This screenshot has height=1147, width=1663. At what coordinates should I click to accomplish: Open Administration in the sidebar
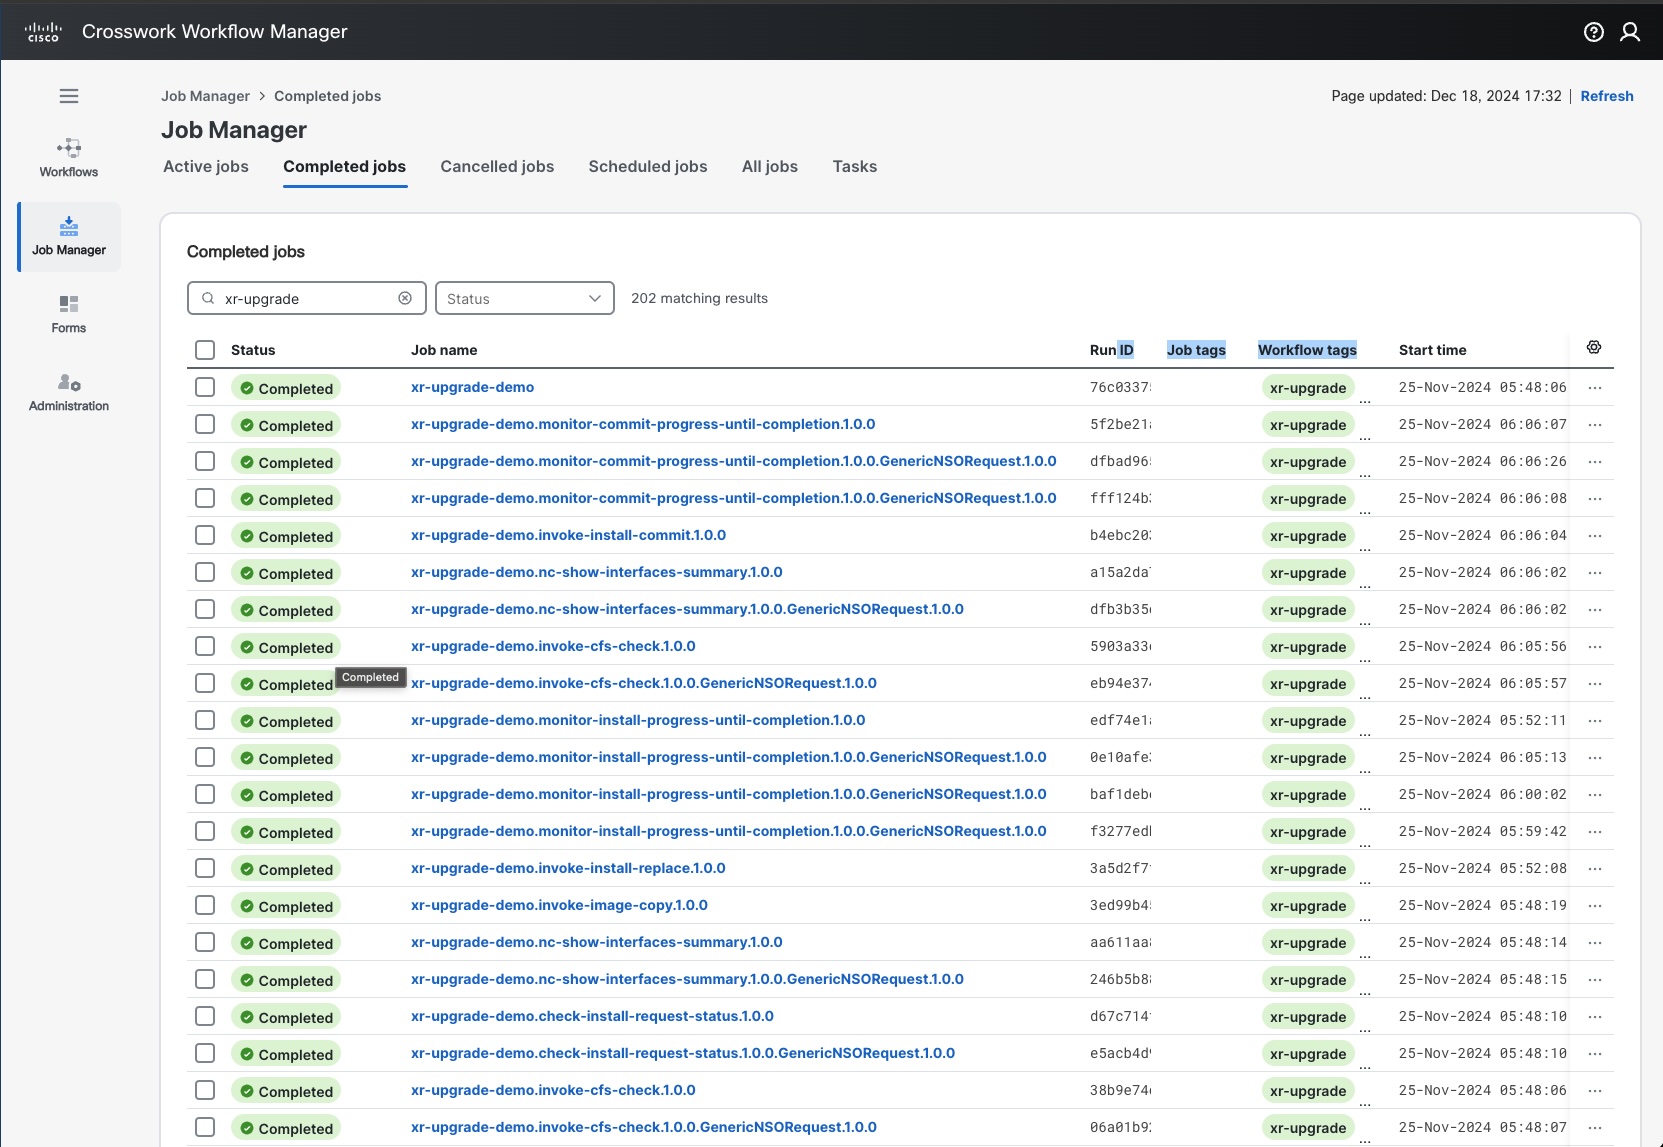(69, 392)
